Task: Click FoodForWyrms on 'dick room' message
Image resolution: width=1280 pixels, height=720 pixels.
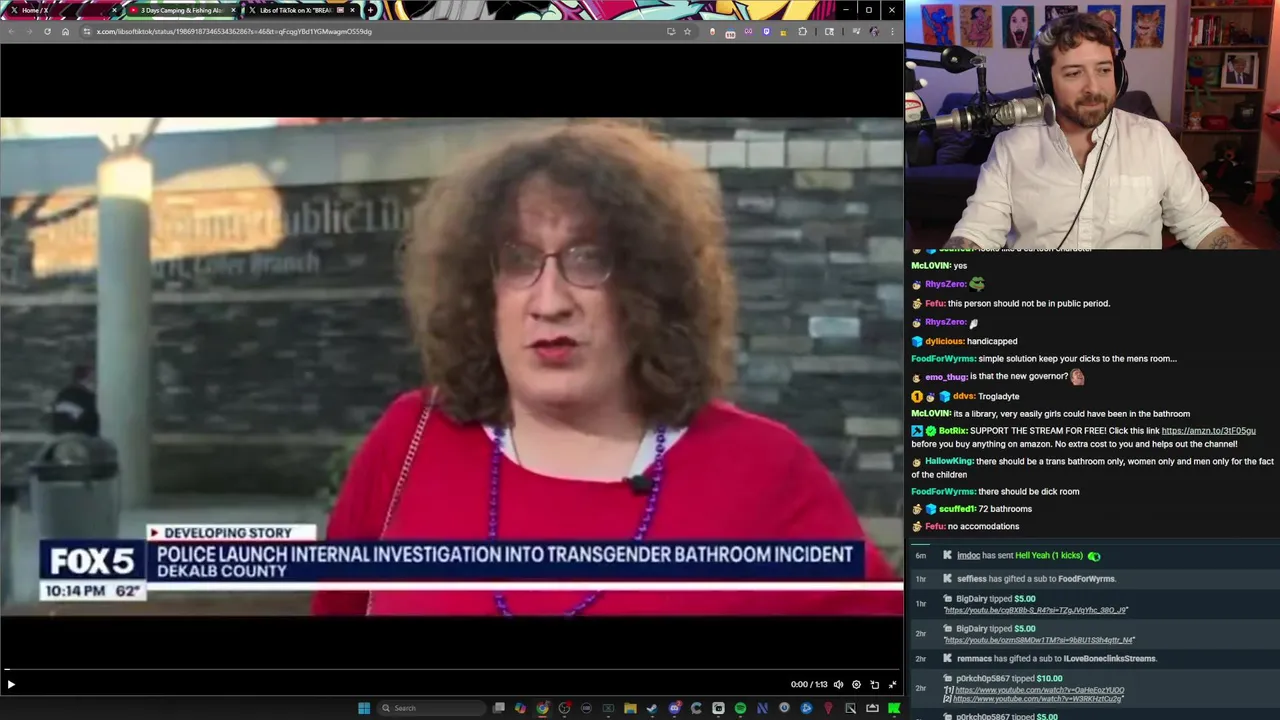Action: 943,491
